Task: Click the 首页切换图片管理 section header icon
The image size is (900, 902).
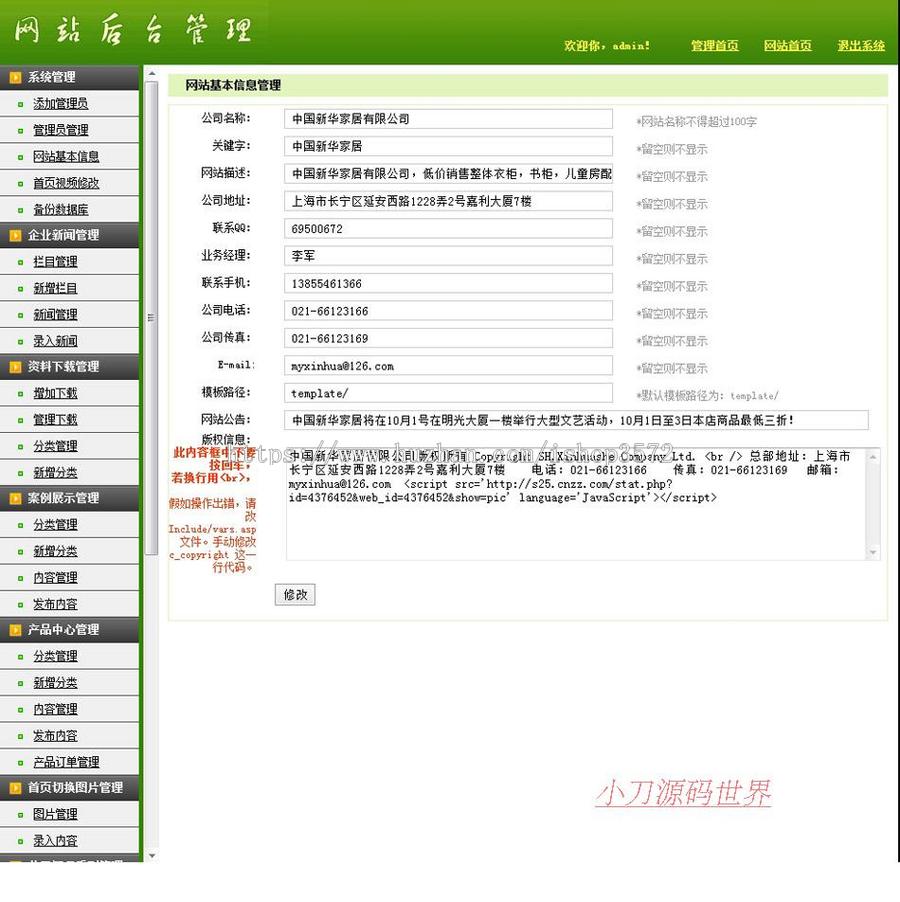Action: 15,788
